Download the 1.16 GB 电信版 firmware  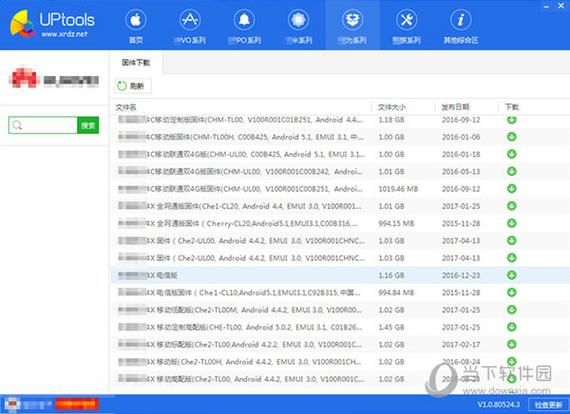point(511,275)
